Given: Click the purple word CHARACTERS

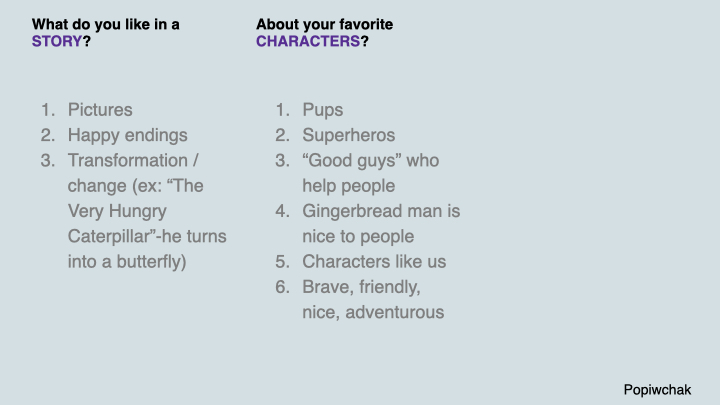Looking at the screenshot, I should (x=307, y=42).
